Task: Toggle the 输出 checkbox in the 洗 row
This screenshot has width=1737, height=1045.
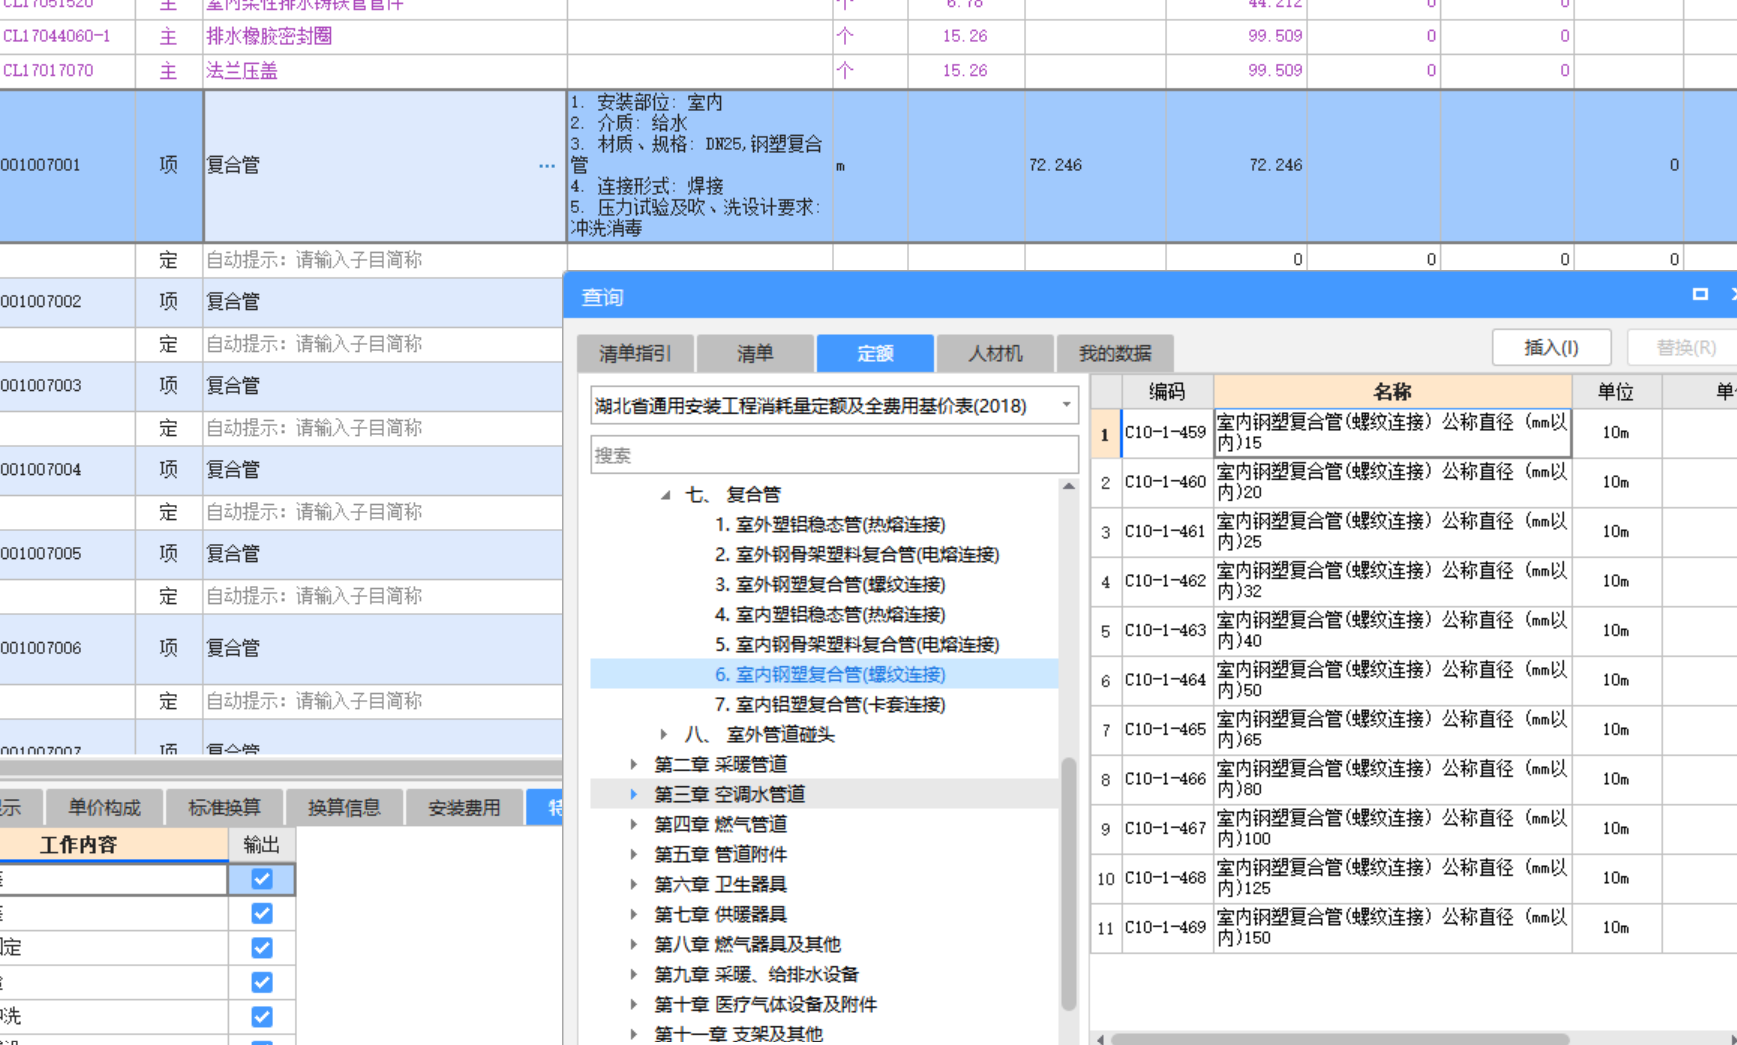Action: pyautogui.click(x=262, y=1016)
